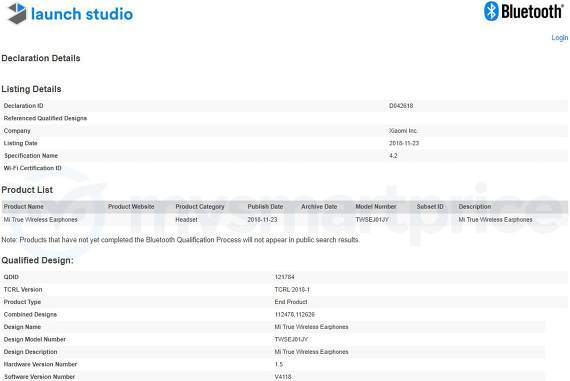This screenshot has height=381, width=570.
Task: Click the Hardware Version Number label
Action: 40,364
